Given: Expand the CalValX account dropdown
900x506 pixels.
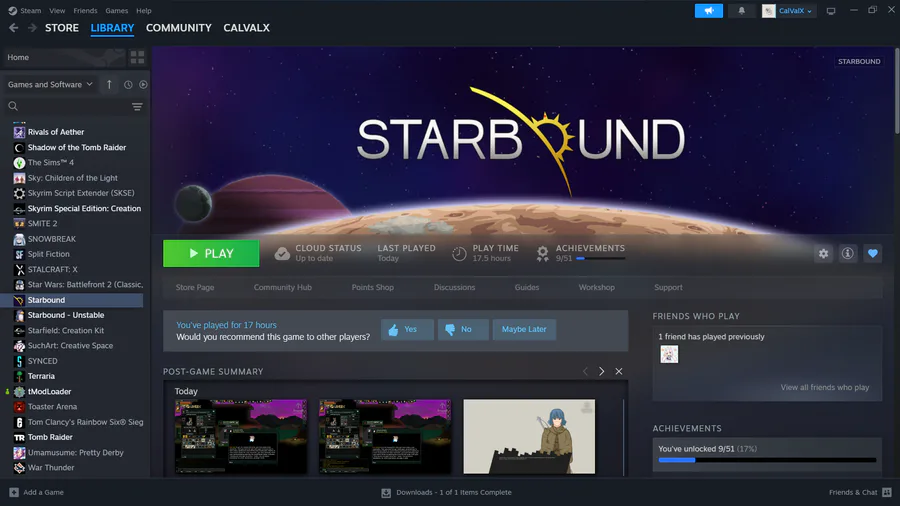Looking at the screenshot, I should pos(795,11).
